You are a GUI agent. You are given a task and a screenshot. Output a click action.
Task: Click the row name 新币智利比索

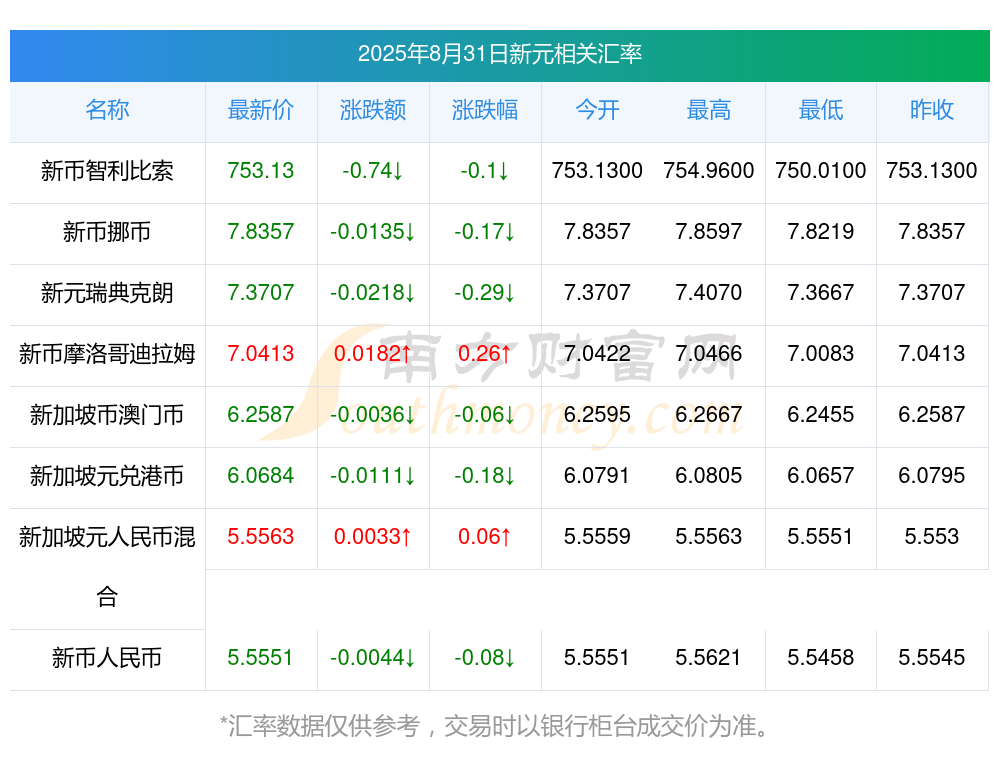(x=107, y=171)
